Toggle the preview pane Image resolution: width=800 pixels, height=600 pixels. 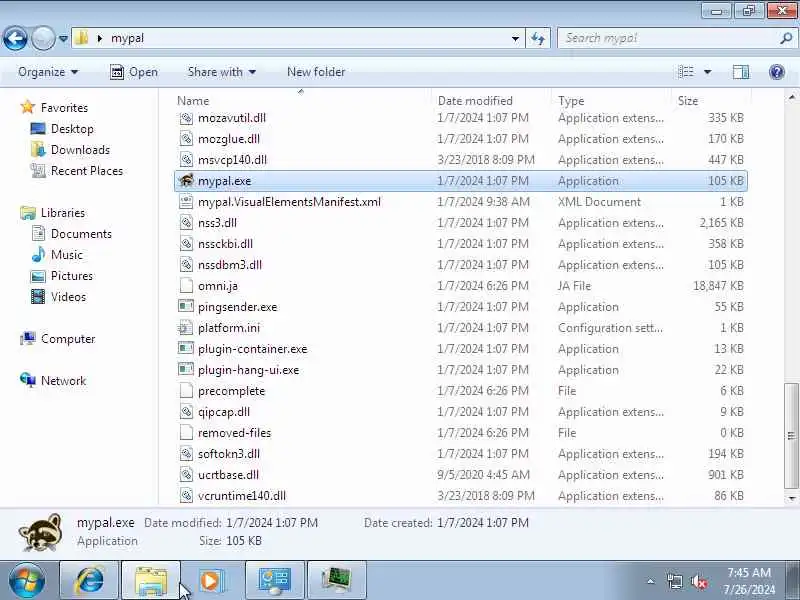click(741, 72)
